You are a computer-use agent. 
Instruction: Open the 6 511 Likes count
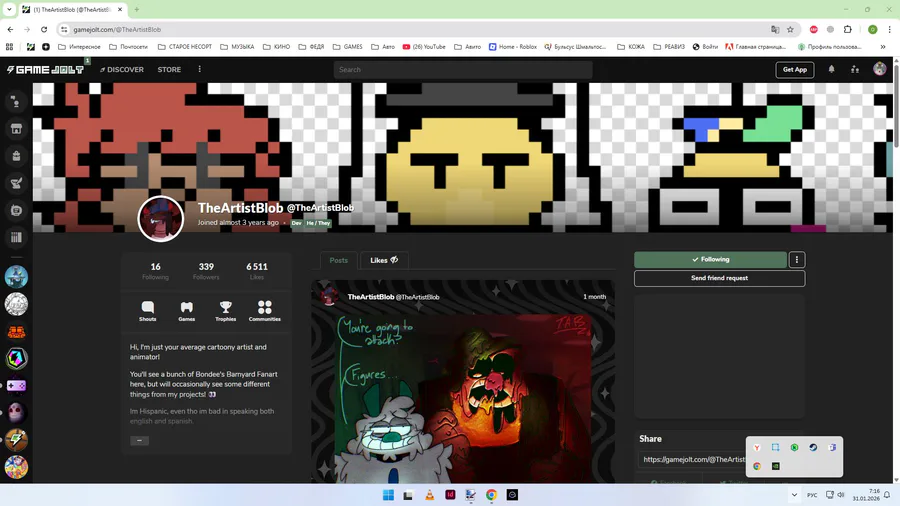tap(257, 271)
